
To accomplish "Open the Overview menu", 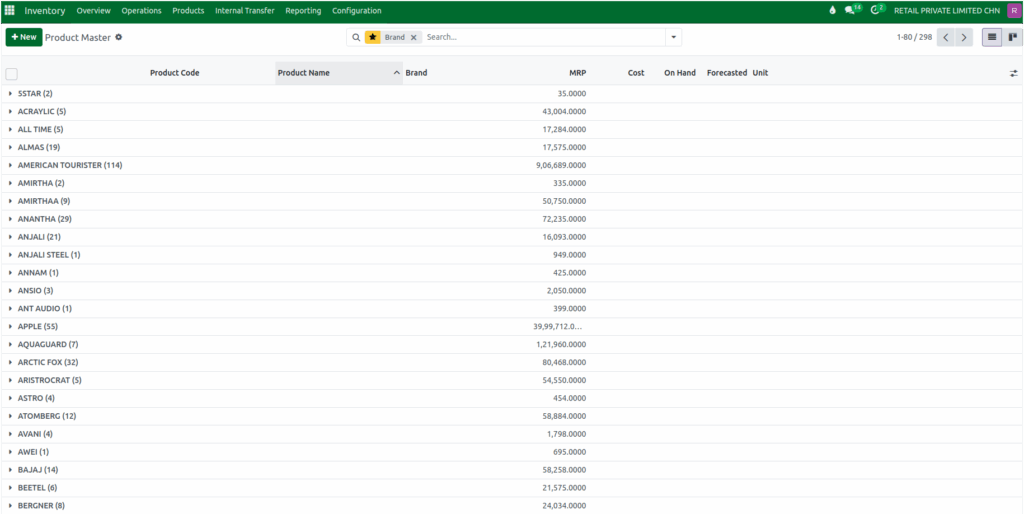I will tap(93, 10).
